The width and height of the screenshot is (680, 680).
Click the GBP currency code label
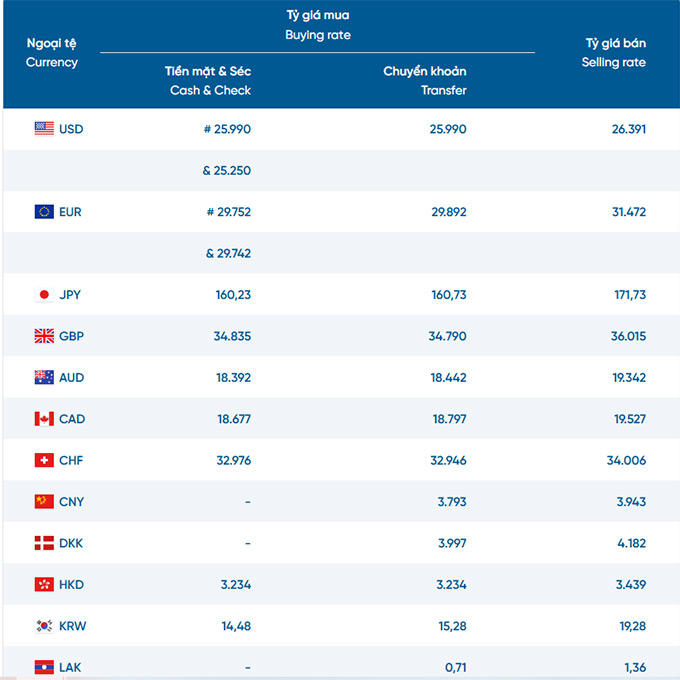71,336
